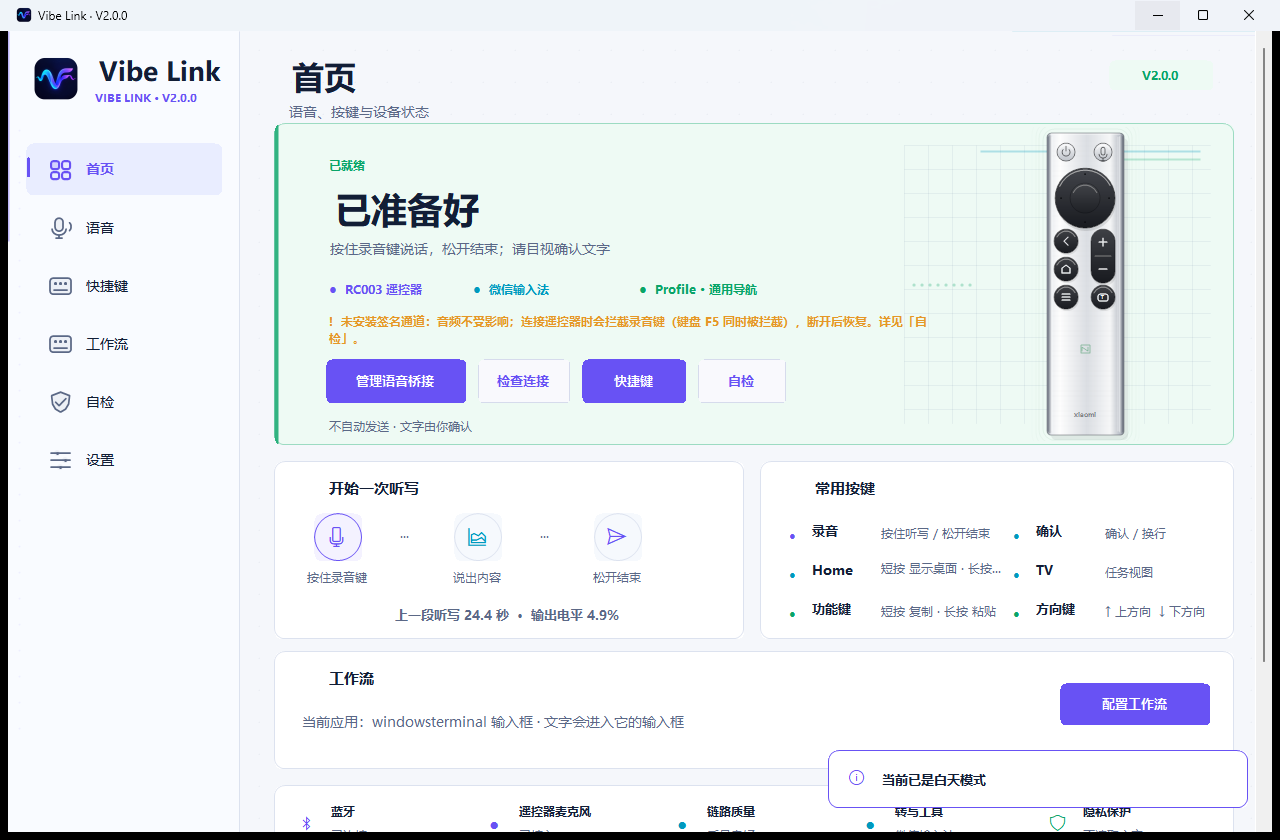Open the 语音 microphone sidebar item
Screen dimensions: 1280x840
click(x=124, y=228)
